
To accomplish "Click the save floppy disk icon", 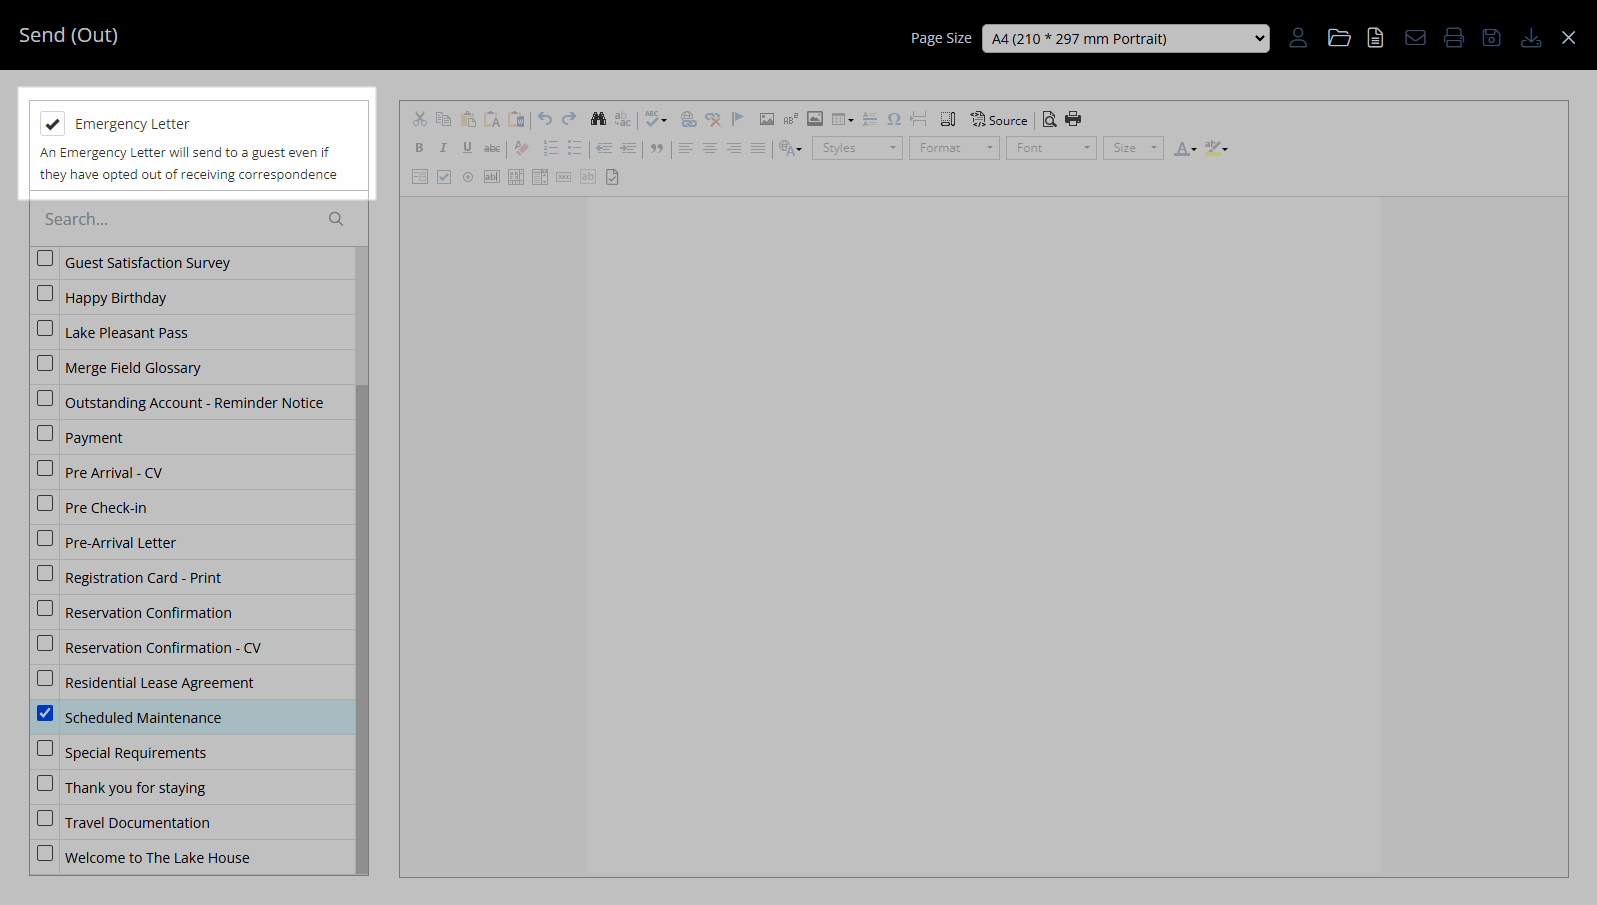I will point(1491,38).
